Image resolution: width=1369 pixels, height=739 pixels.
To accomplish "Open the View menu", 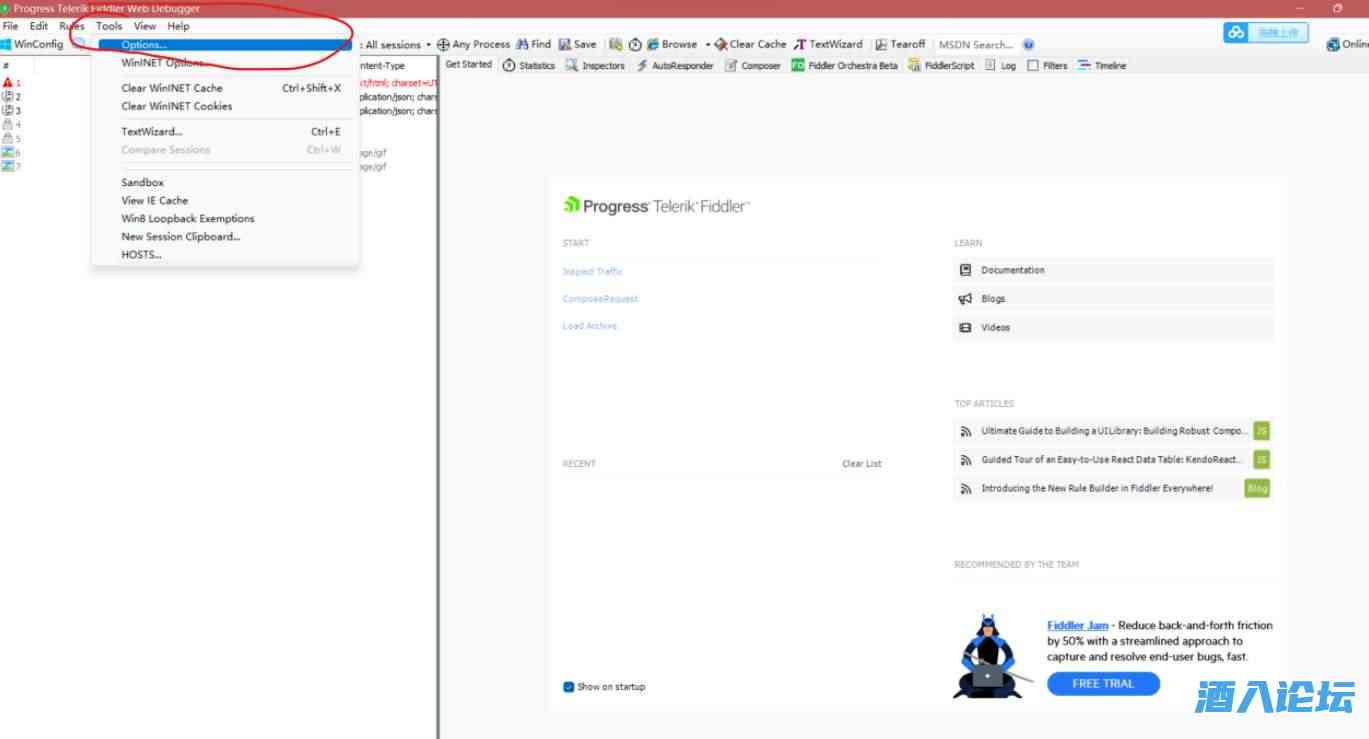I will [x=145, y=26].
